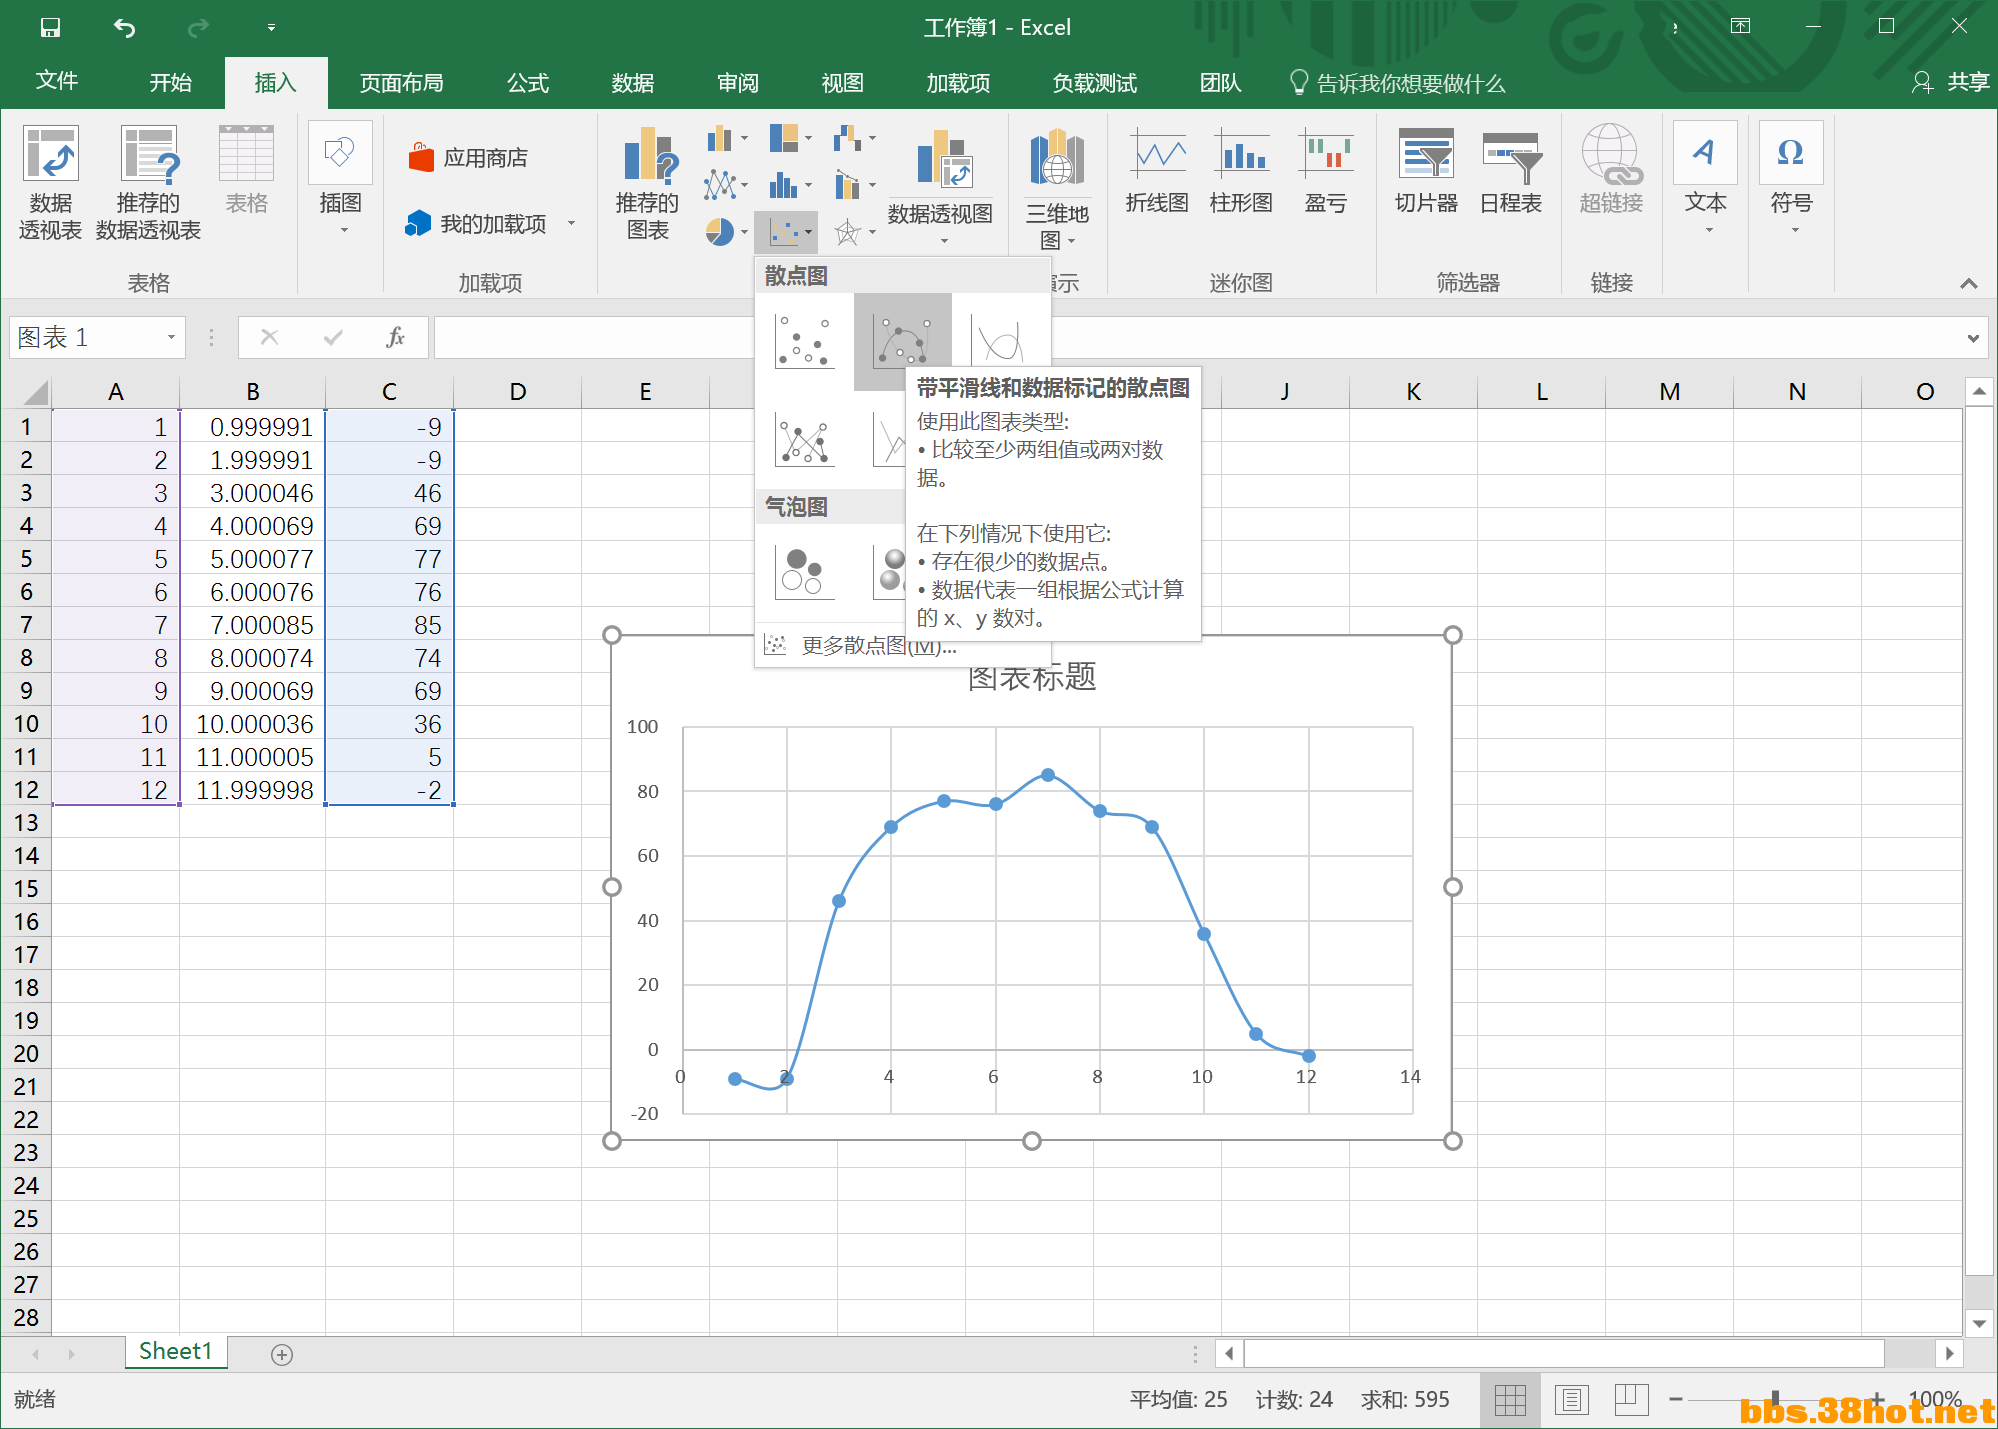Click cell B5 containing 5.000077
This screenshot has width=1998, height=1429.
(253, 558)
